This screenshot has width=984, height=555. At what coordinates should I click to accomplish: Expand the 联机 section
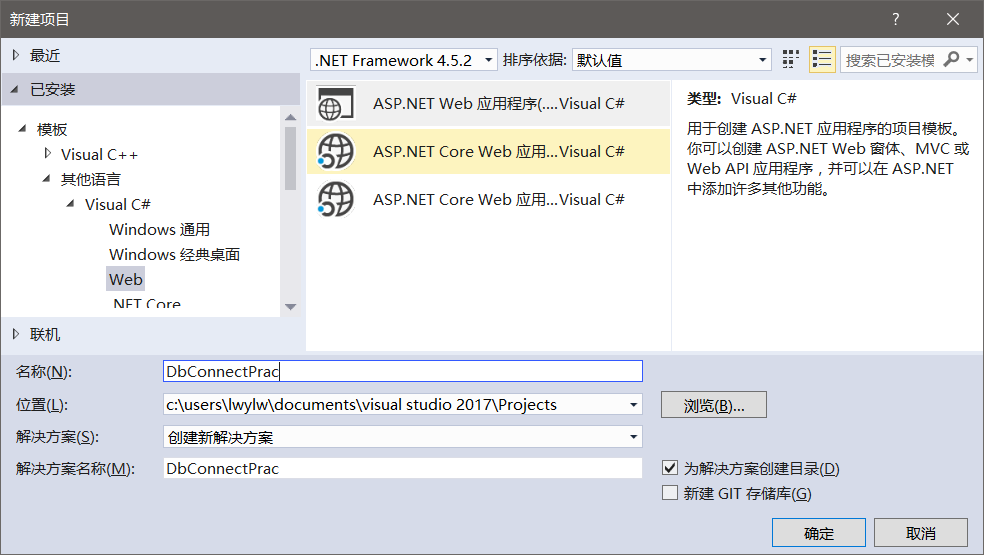click(x=16, y=334)
